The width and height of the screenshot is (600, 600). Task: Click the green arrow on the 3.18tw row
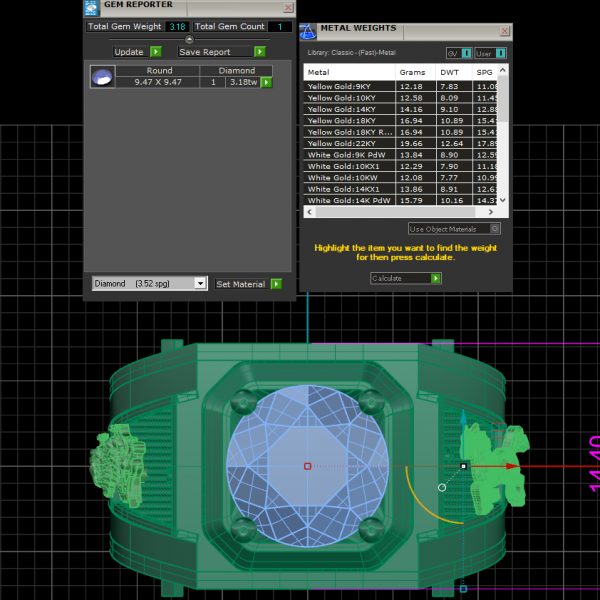point(267,83)
